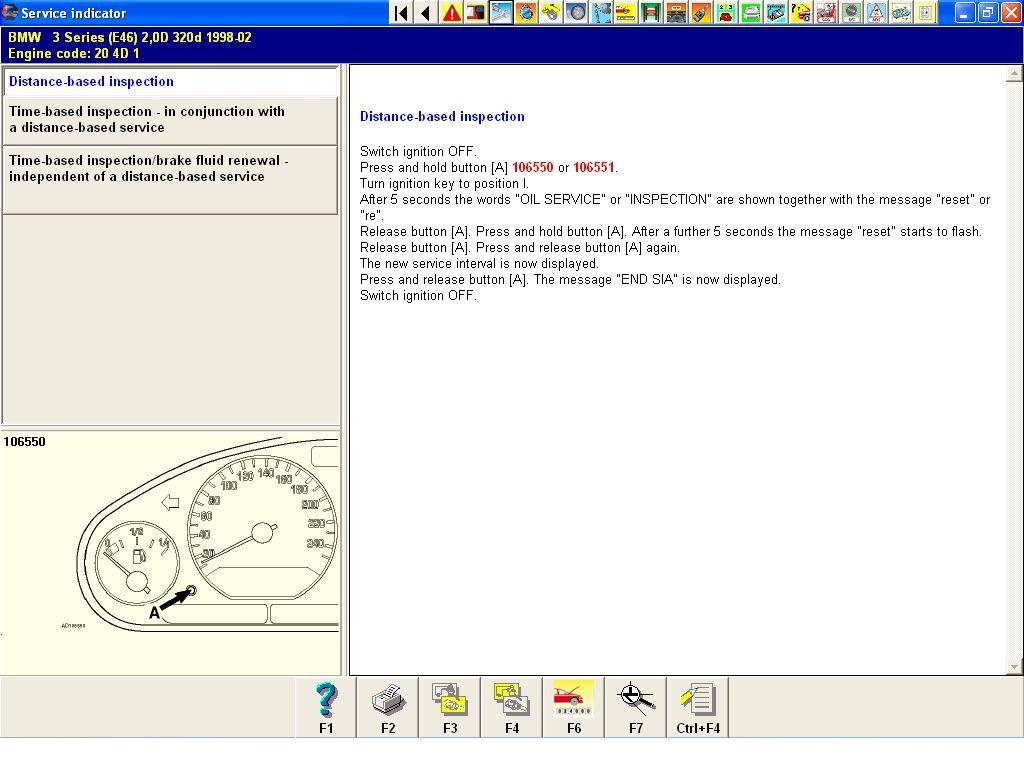Select Time-based inspection/brake fluid renewal item
1024x768 pixels.
tap(170, 180)
